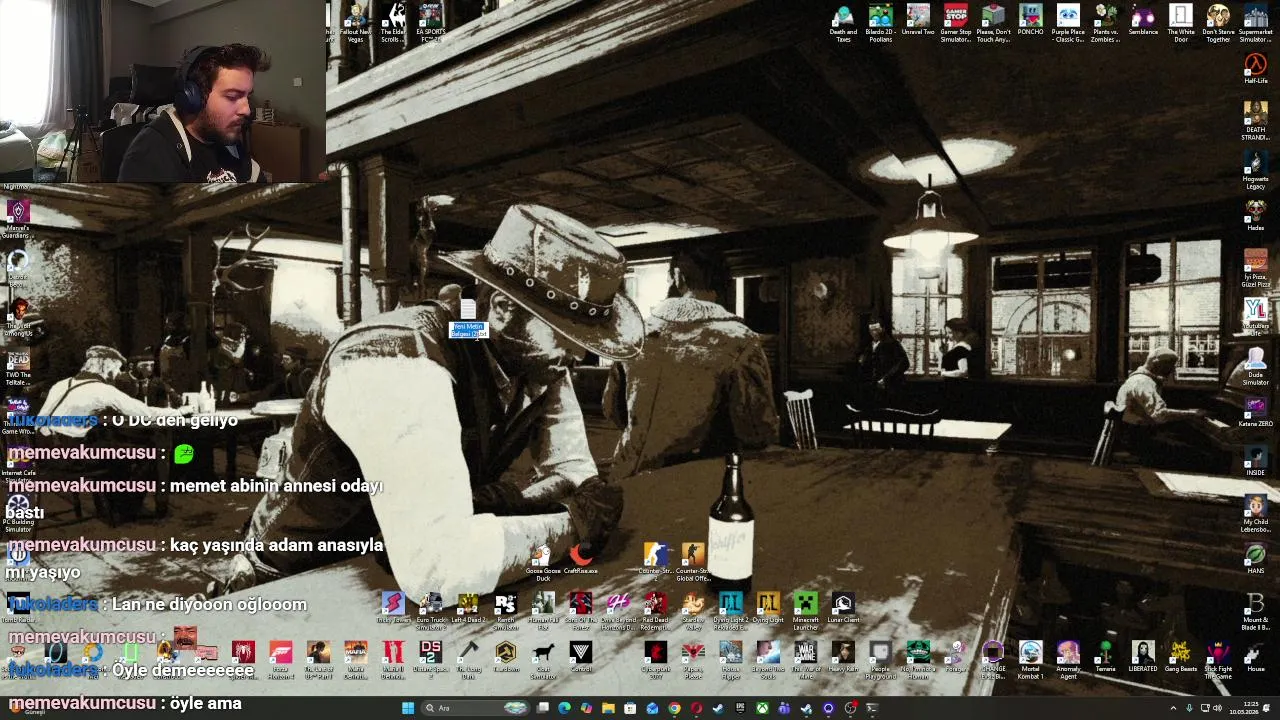Open the Dude Simulator shortcut
Viewport: 1280px width, 720px height.
point(1256,366)
